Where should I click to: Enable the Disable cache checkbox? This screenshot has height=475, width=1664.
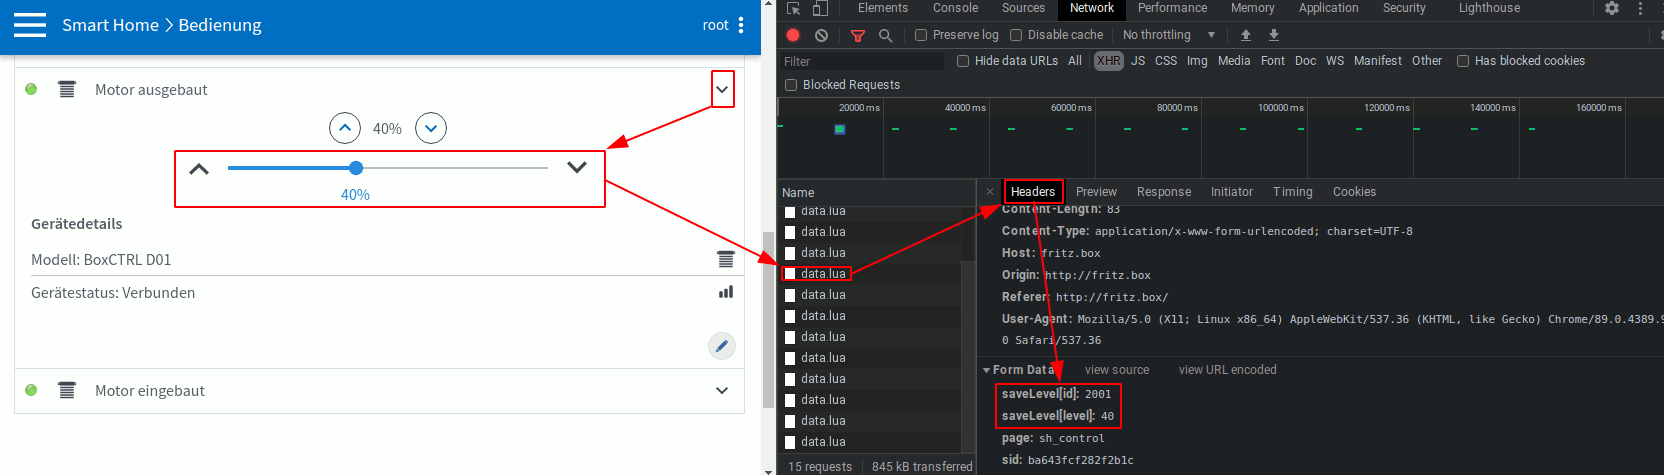coord(1016,35)
